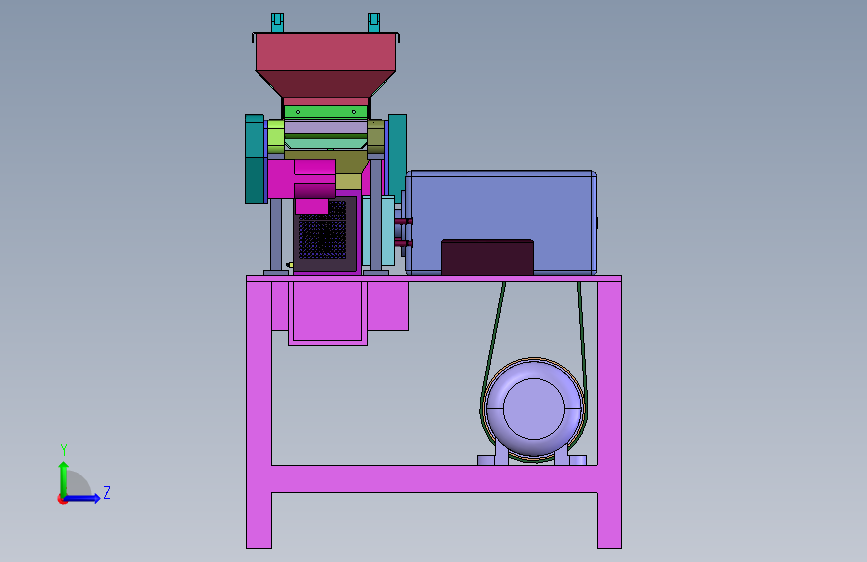This screenshot has width=867, height=562.
Task: Select the pink discharge chute under the tabletop
Action: [x=328, y=313]
